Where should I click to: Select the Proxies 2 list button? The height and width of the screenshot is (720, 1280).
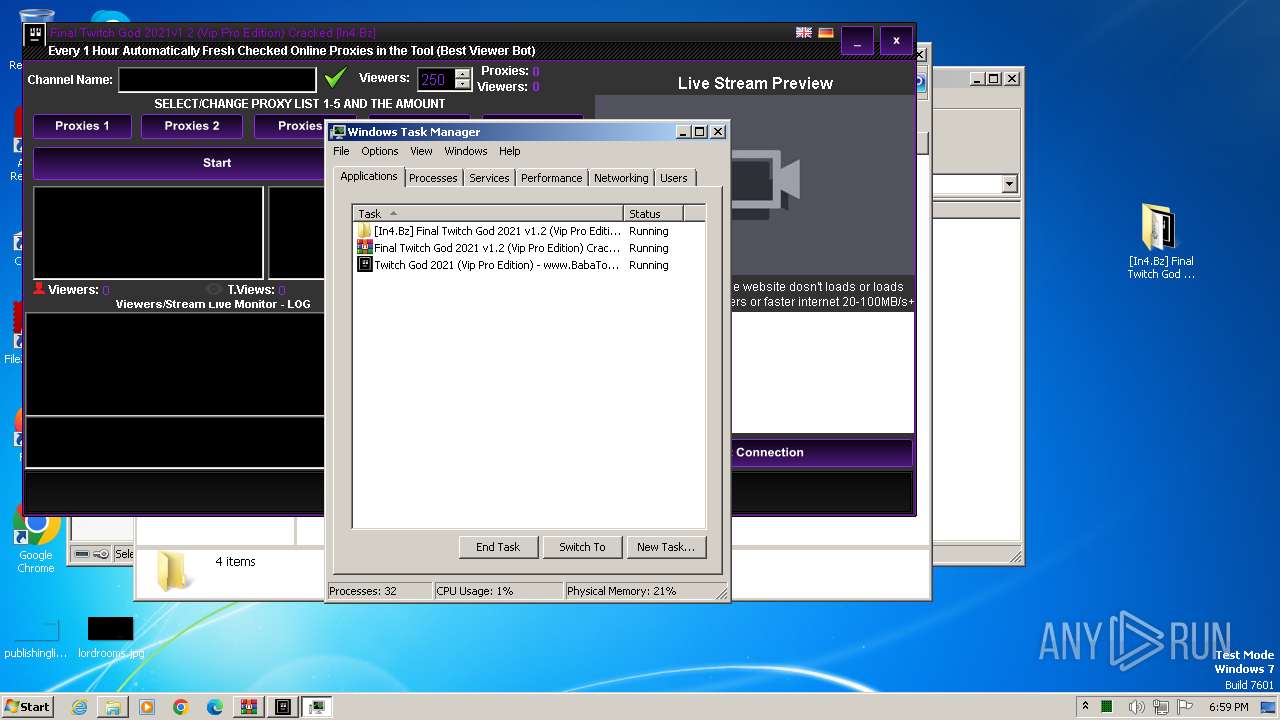pos(192,126)
